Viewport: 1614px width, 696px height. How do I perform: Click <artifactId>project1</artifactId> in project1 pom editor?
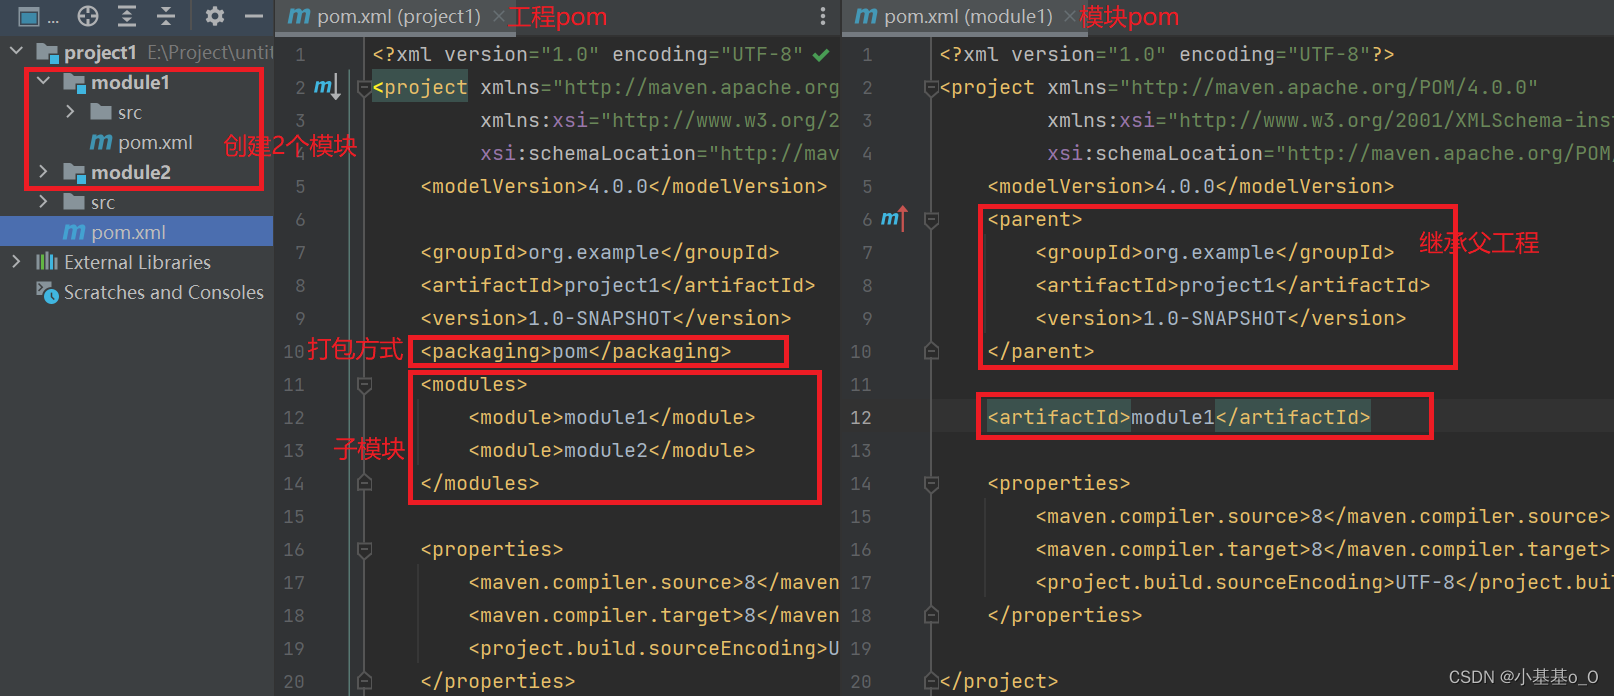click(618, 286)
